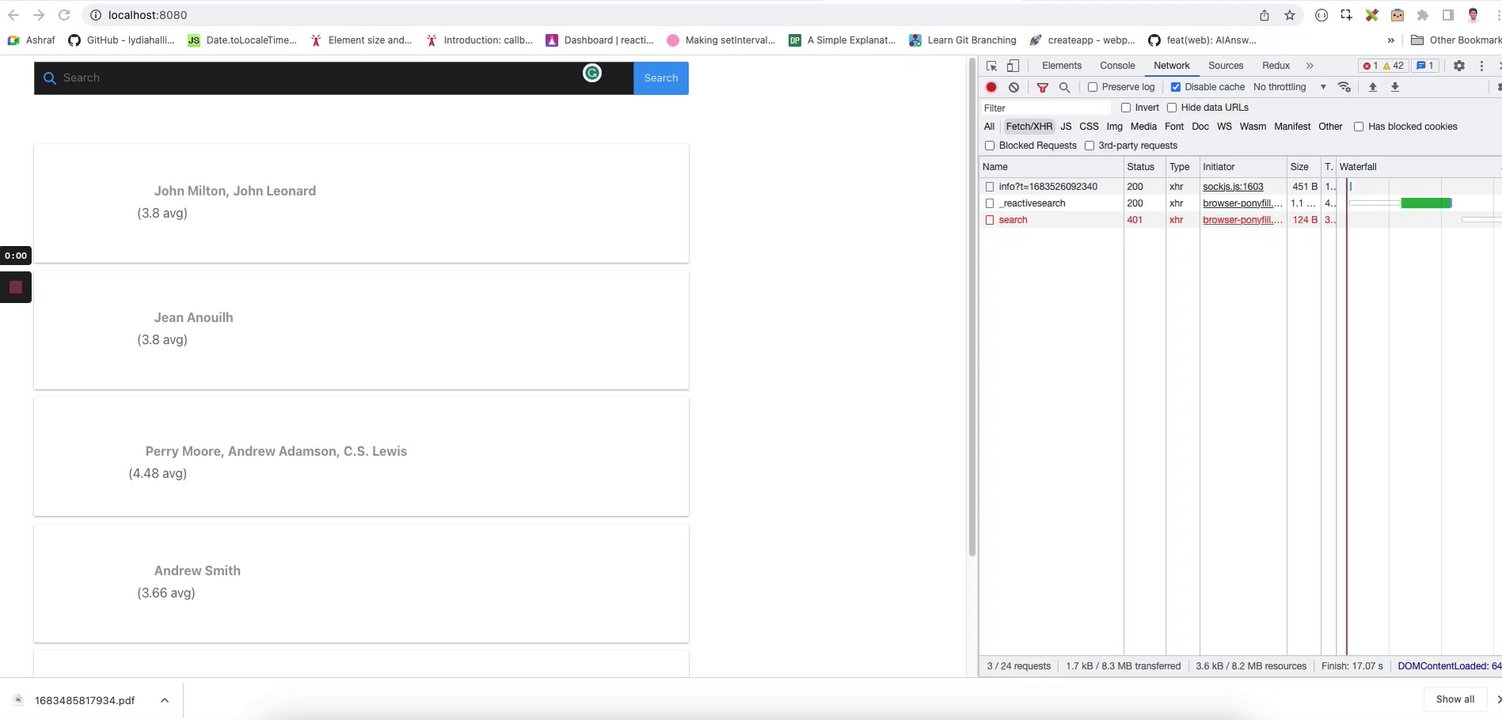Image resolution: width=1502 pixels, height=720 pixels.
Task: Import HAR file with upload arrow
Action: [x=1373, y=87]
